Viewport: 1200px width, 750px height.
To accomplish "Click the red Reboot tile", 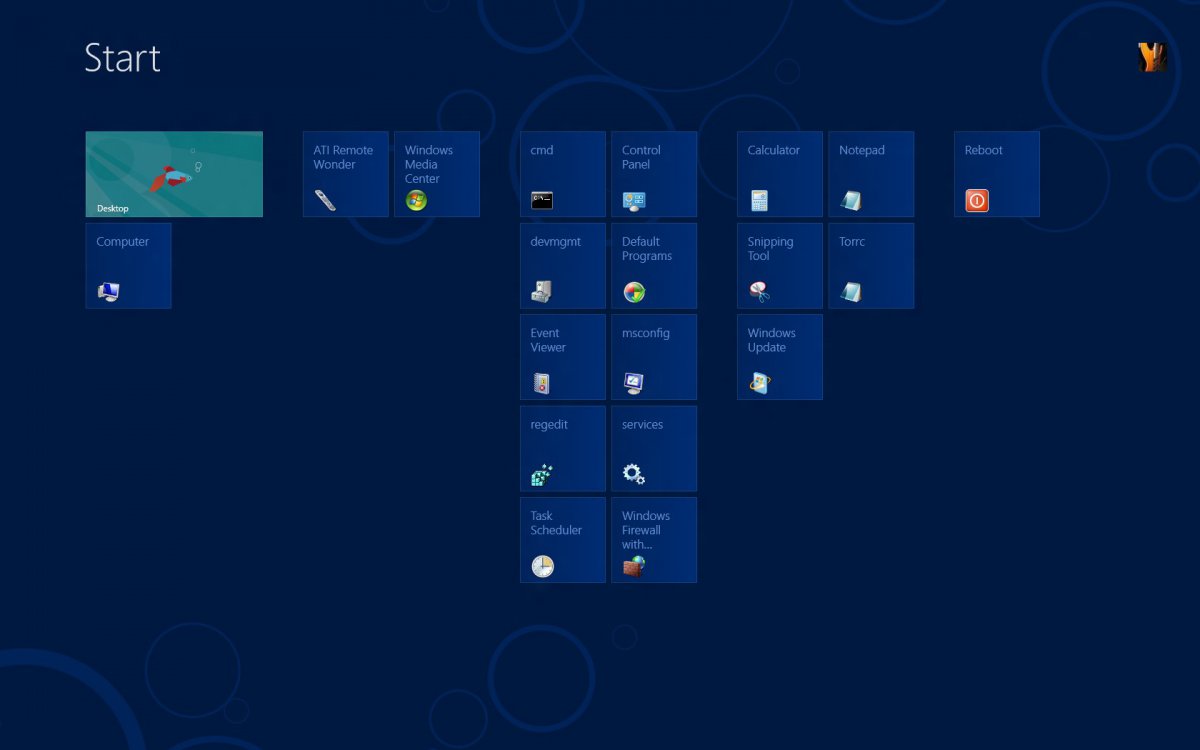I will (x=996, y=174).
